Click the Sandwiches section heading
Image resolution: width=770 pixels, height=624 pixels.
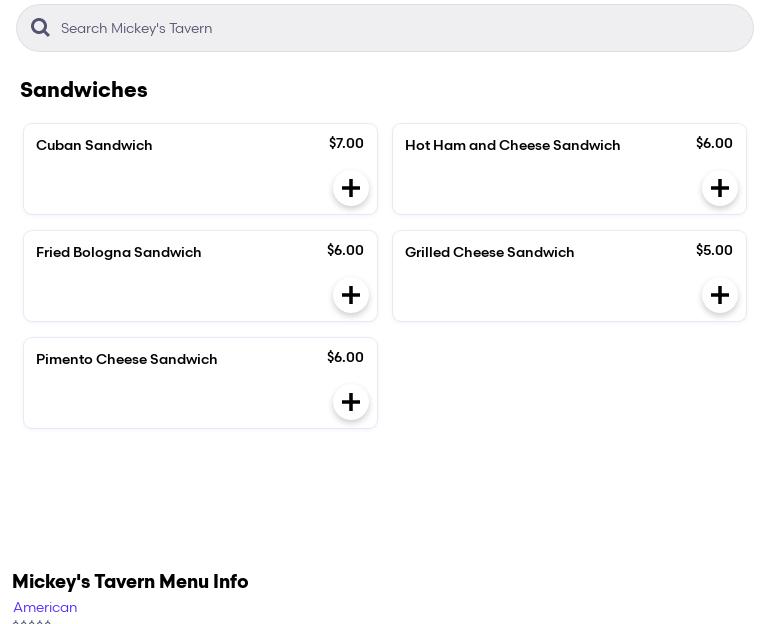point(84,90)
